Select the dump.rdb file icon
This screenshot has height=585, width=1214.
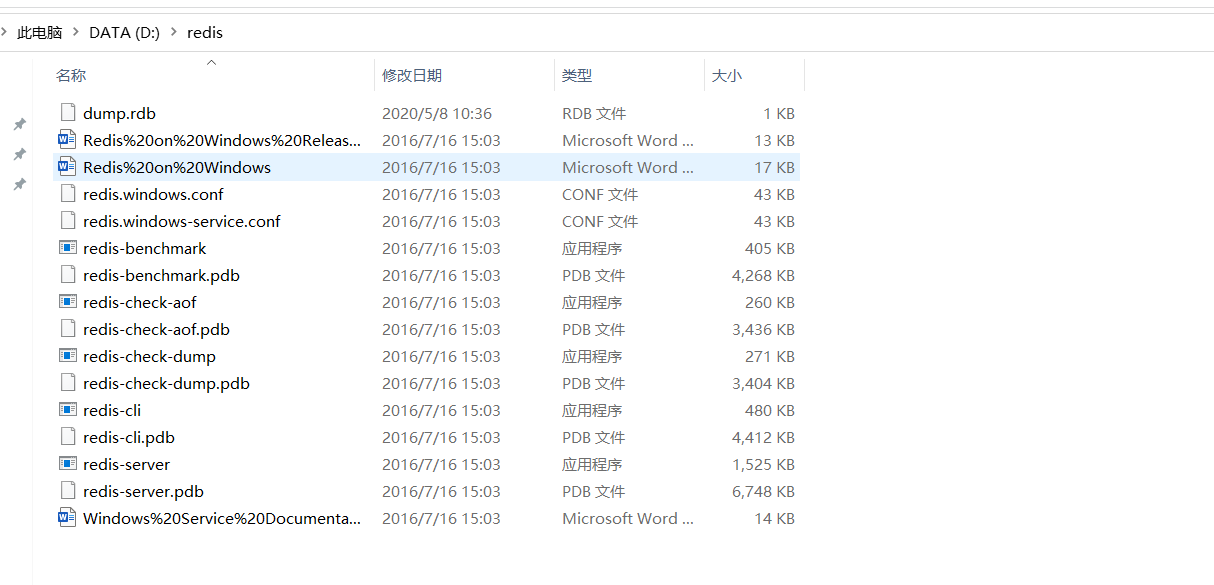click(x=68, y=113)
